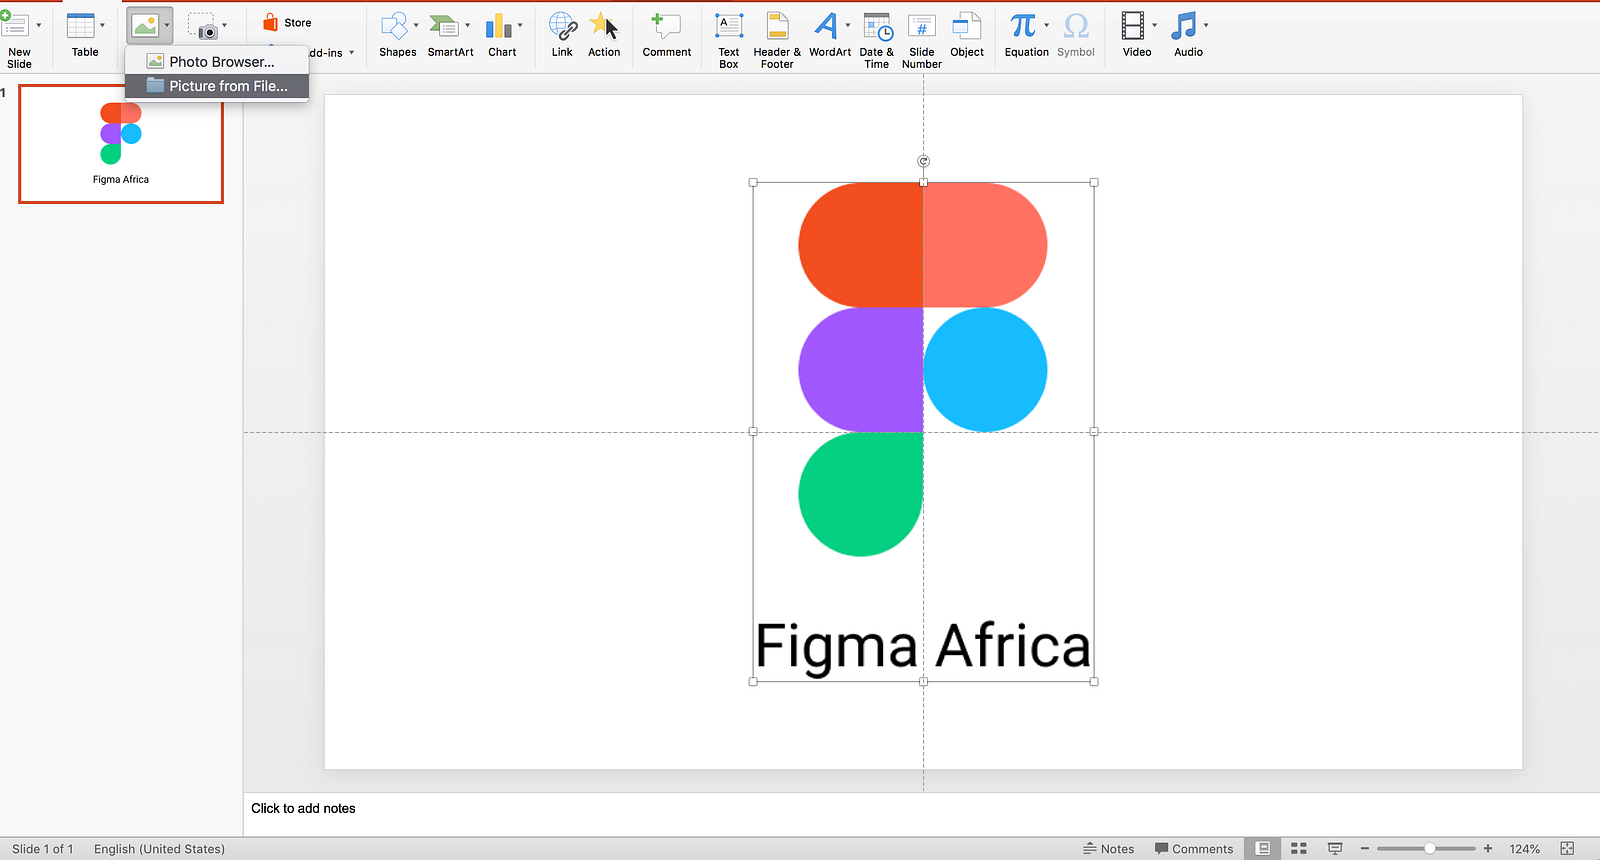This screenshot has height=860, width=1600.
Task: Select slide 1 thumbnail in sidebar
Action: (x=121, y=144)
